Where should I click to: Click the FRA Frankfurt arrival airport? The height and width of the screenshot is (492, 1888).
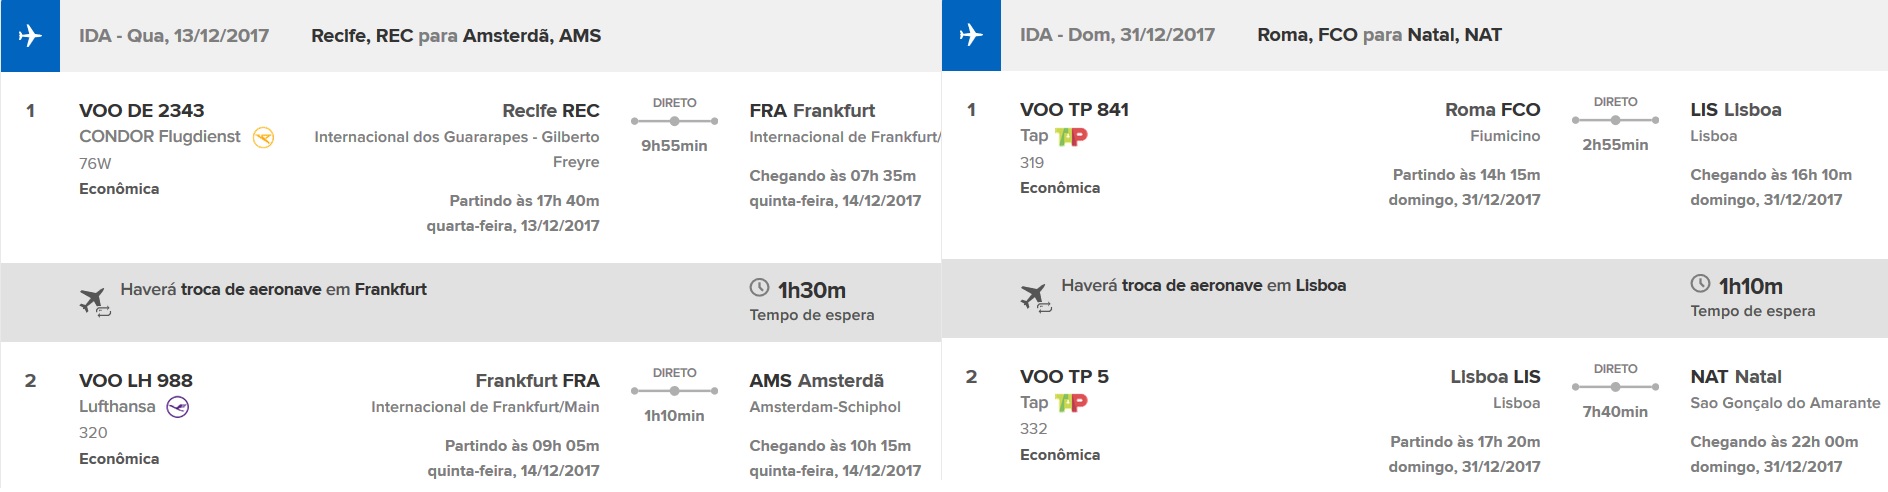[x=812, y=111]
